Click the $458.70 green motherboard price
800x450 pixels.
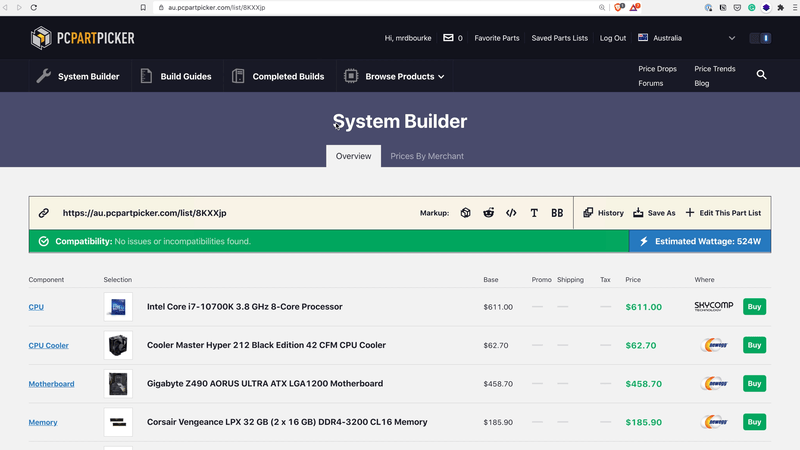tap(643, 384)
